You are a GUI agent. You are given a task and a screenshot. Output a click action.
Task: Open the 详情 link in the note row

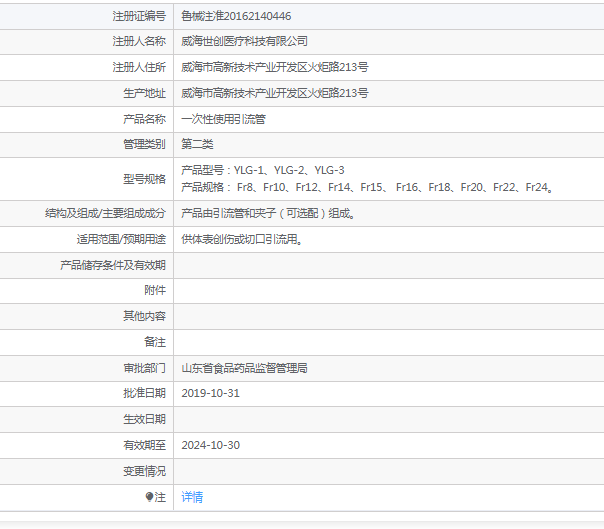click(x=192, y=497)
